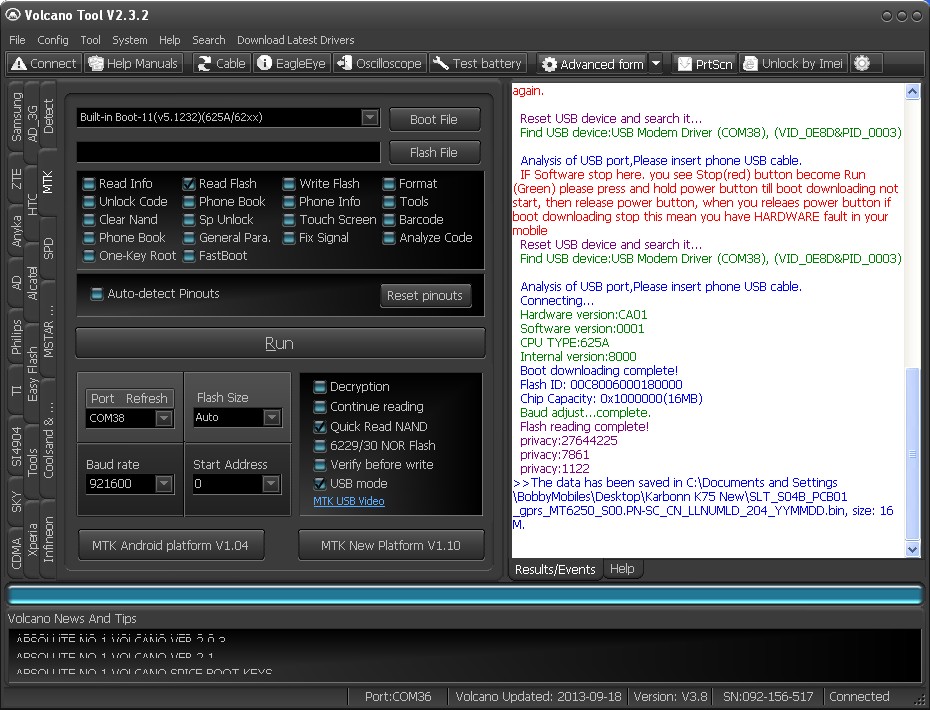Open Unlock by Imei tool
The height and width of the screenshot is (710, 930).
794,63
